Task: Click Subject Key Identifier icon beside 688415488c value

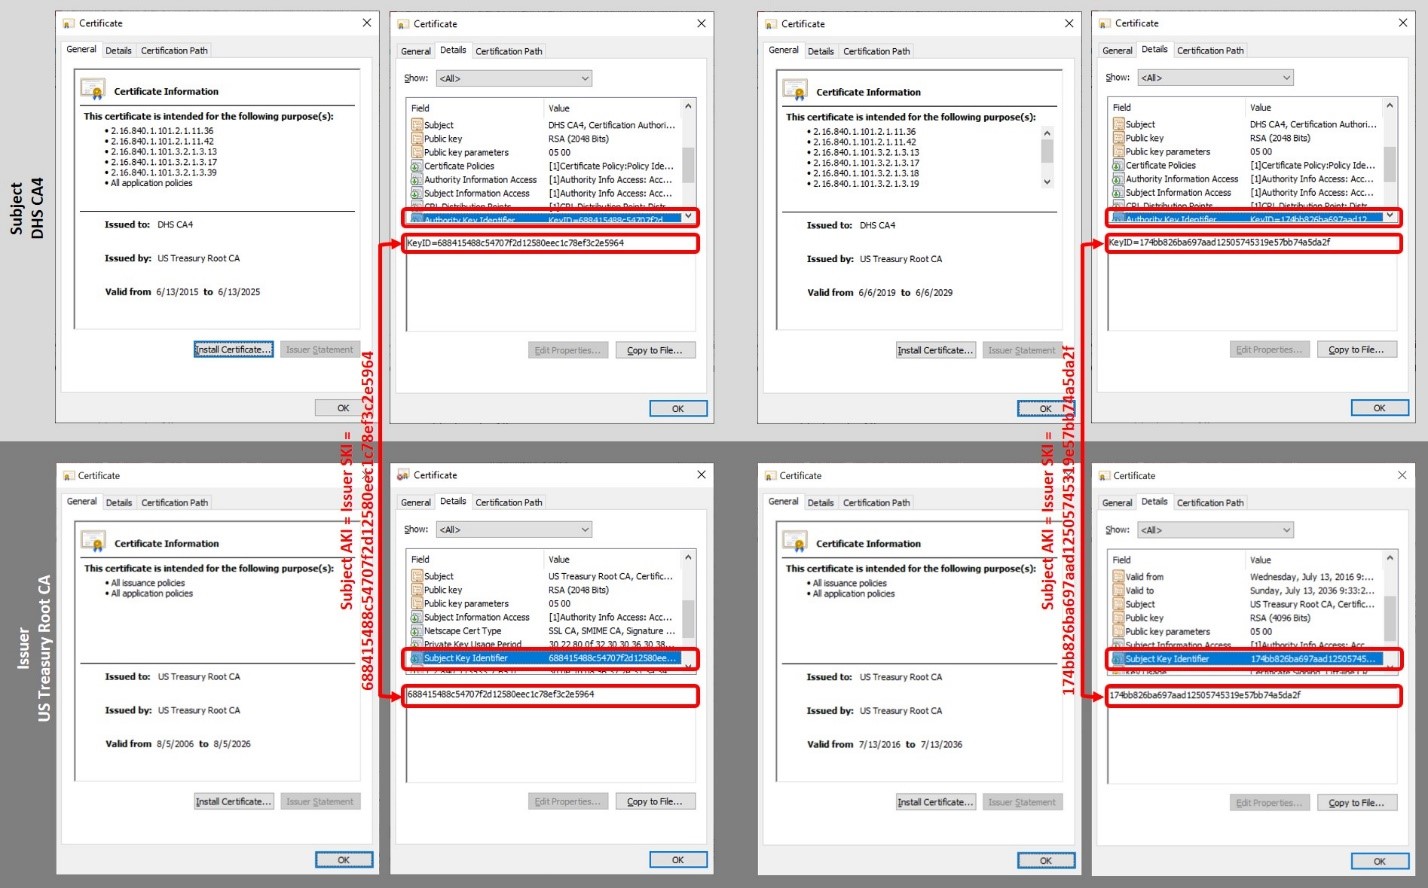Action: pos(417,658)
